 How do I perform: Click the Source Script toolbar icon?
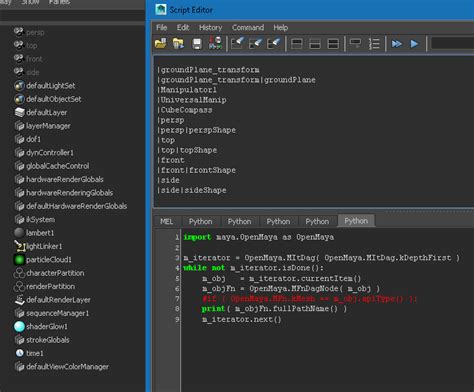click(178, 44)
